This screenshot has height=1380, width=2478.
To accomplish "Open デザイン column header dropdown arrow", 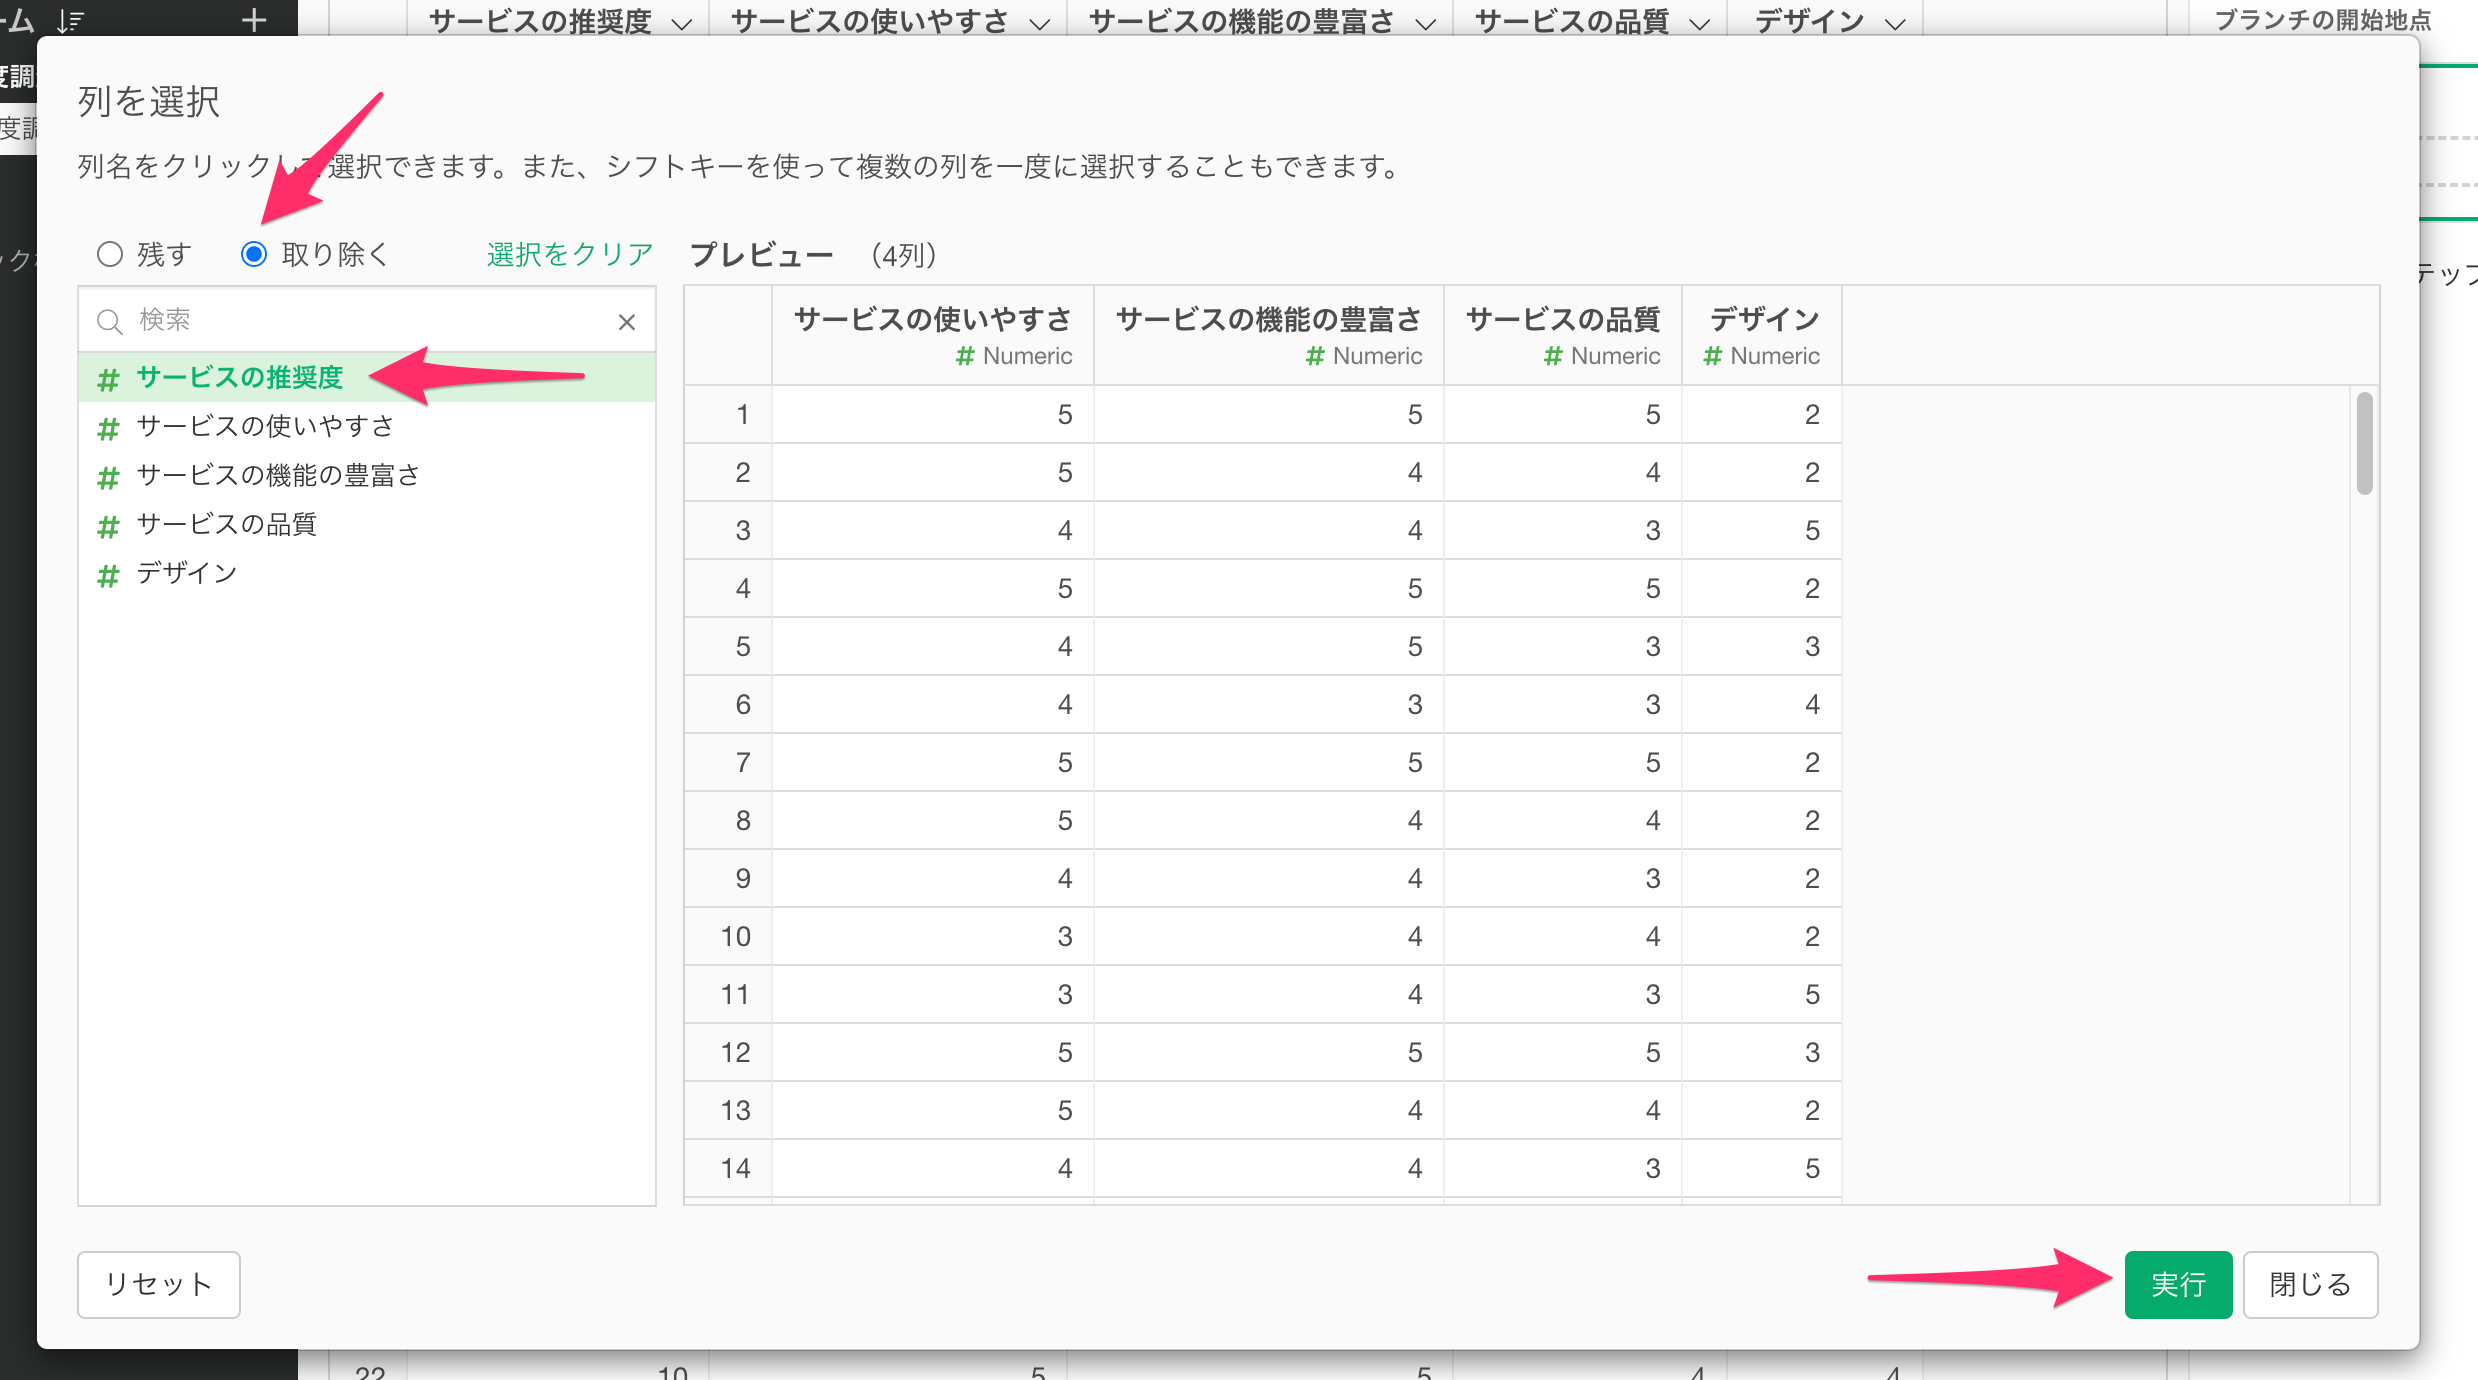I will 1894,23.
